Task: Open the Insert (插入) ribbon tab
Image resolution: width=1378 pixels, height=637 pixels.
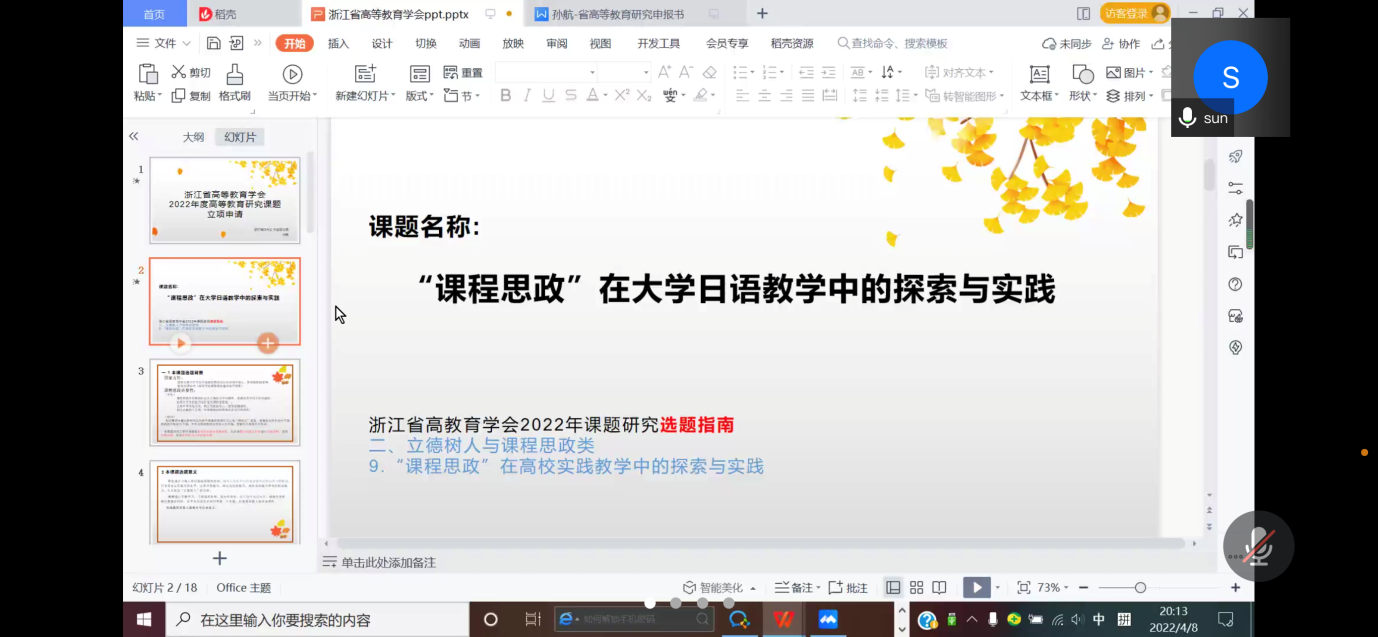Action: pyautogui.click(x=338, y=43)
